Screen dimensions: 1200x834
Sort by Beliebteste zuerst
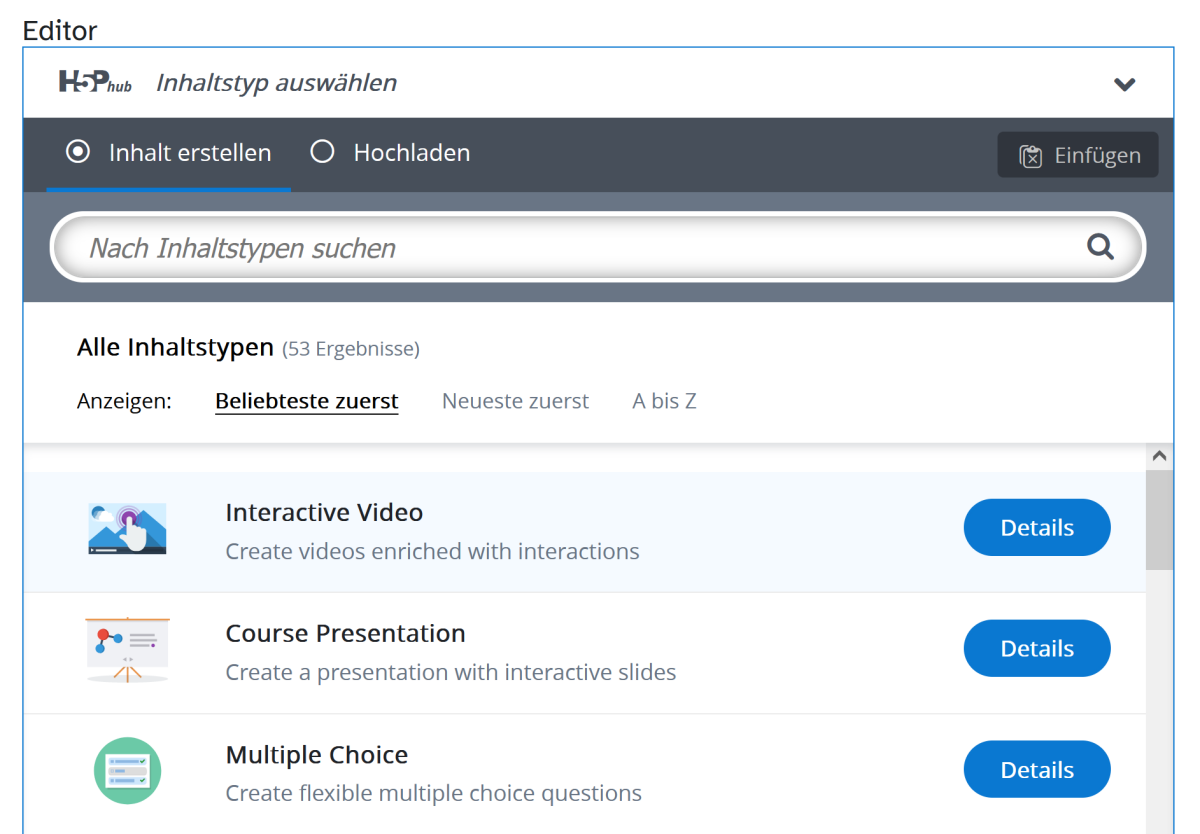pos(307,401)
